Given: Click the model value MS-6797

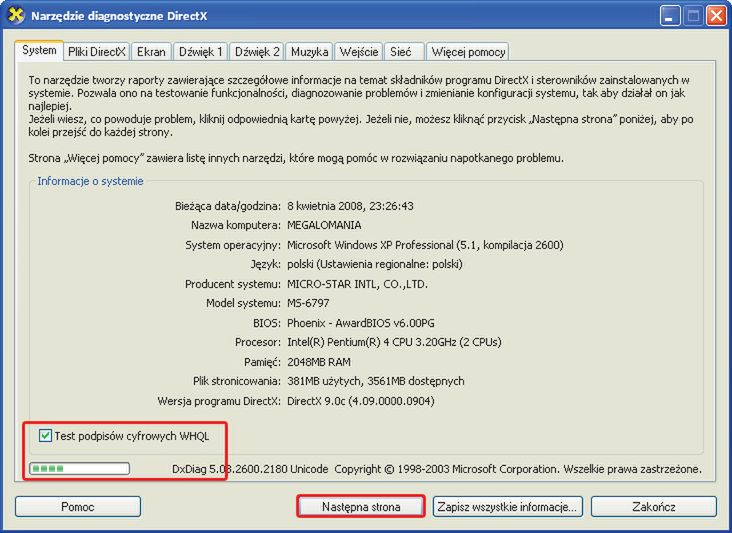Looking at the screenshot, I should point(308,303).
